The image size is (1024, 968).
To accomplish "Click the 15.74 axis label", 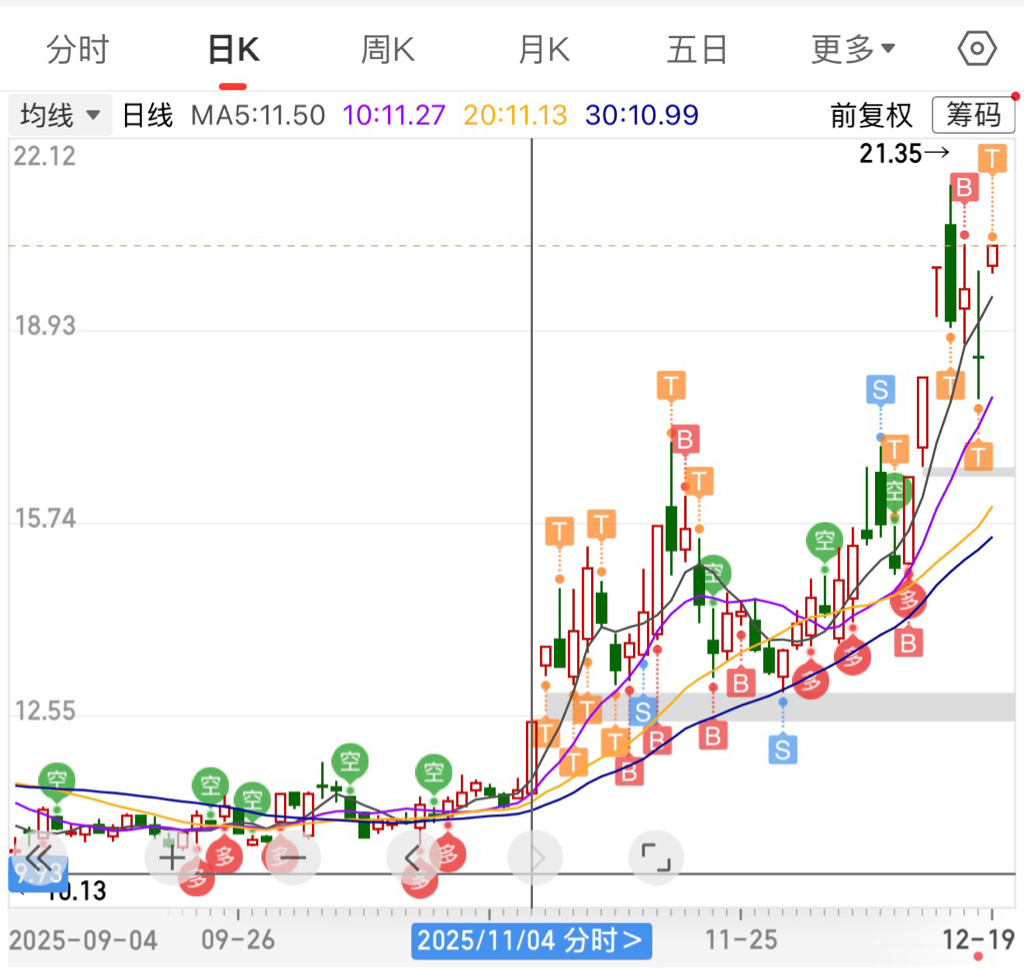I will point(44,519).
